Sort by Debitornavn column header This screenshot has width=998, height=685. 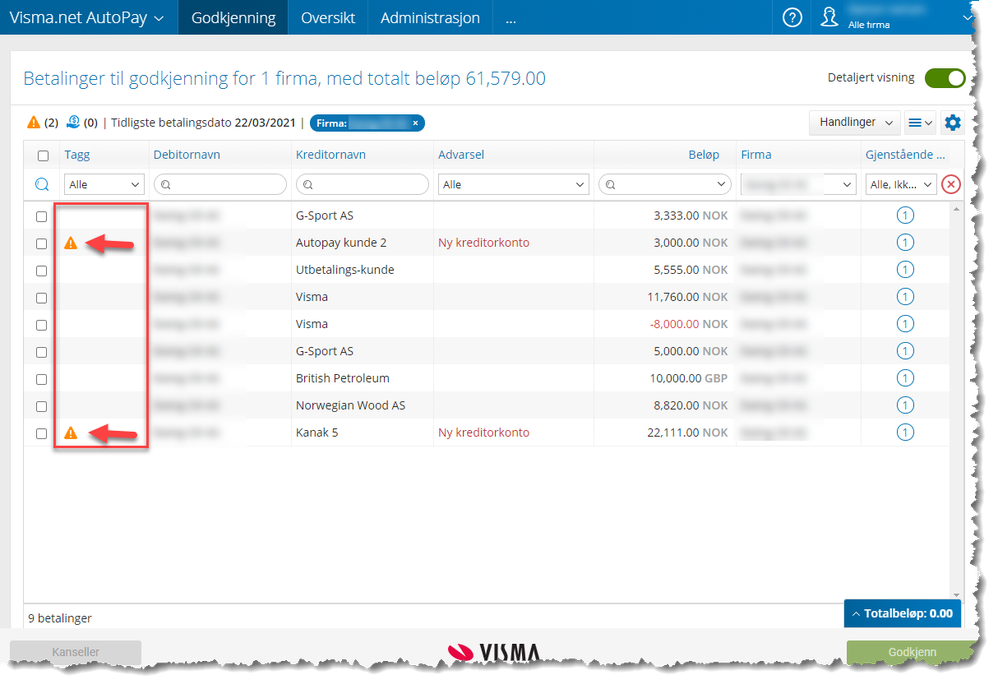[186, 155]
